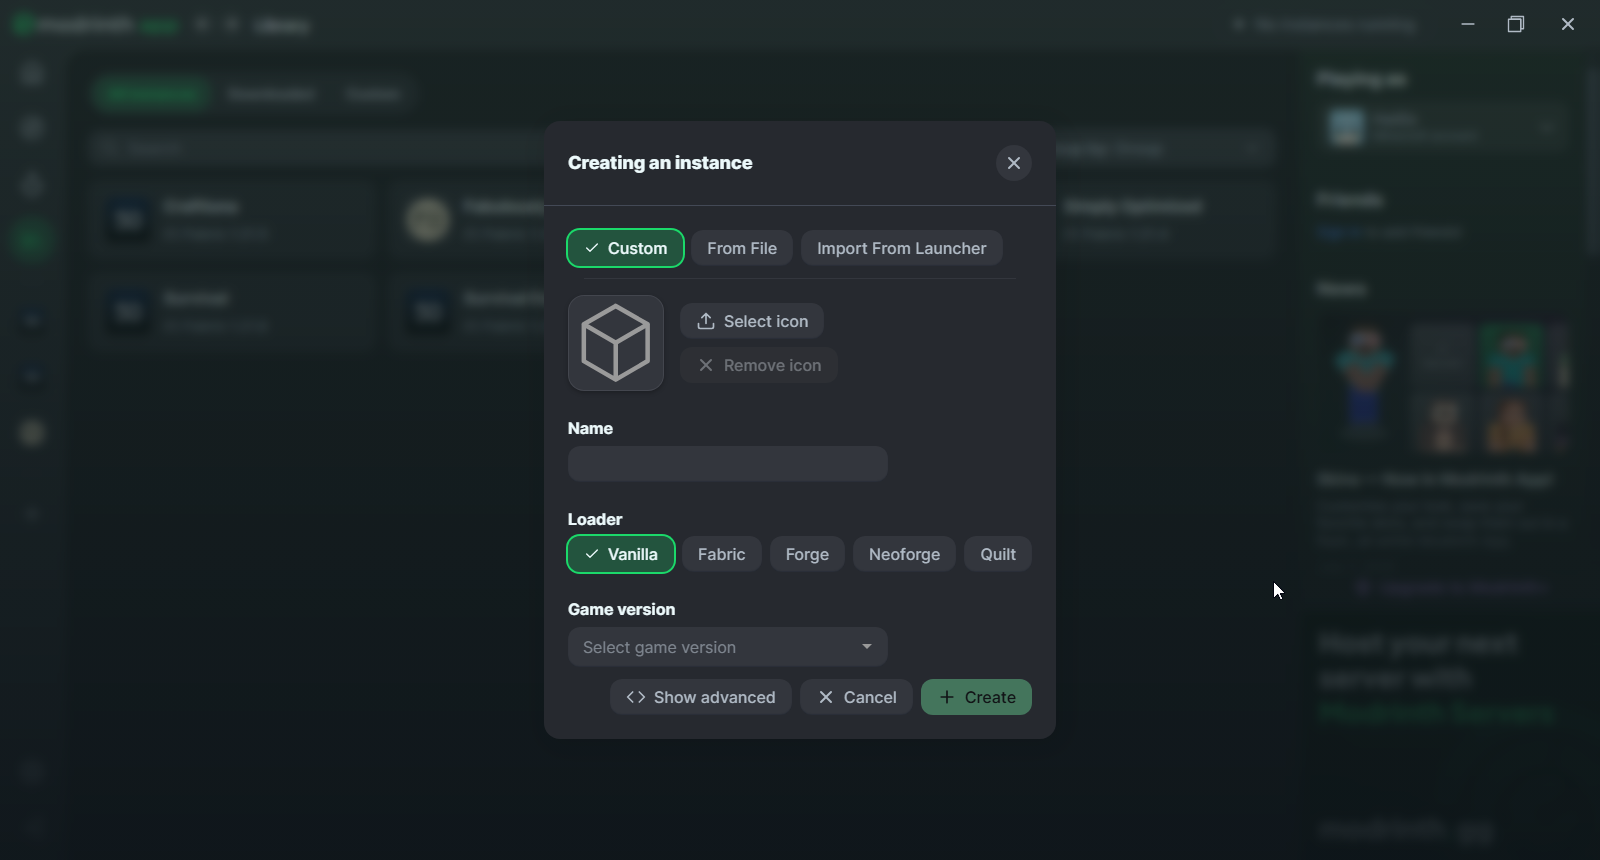Choose the Vanilla loader option
The width and height of the screenshot is (1600, 860).
click(x=621, y=554)
